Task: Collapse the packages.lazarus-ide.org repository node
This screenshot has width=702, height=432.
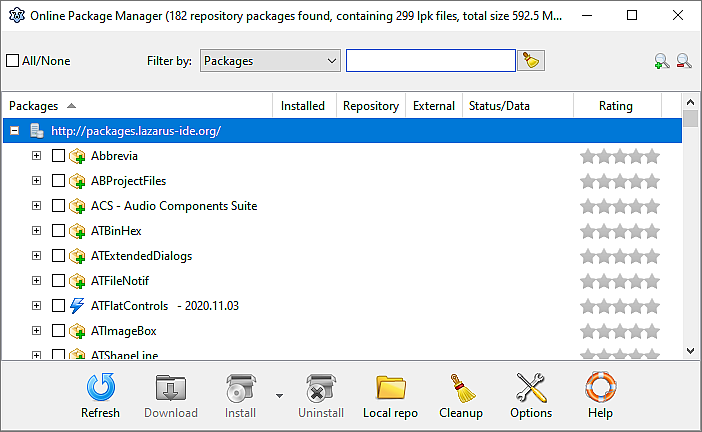Action: (15, 131)
